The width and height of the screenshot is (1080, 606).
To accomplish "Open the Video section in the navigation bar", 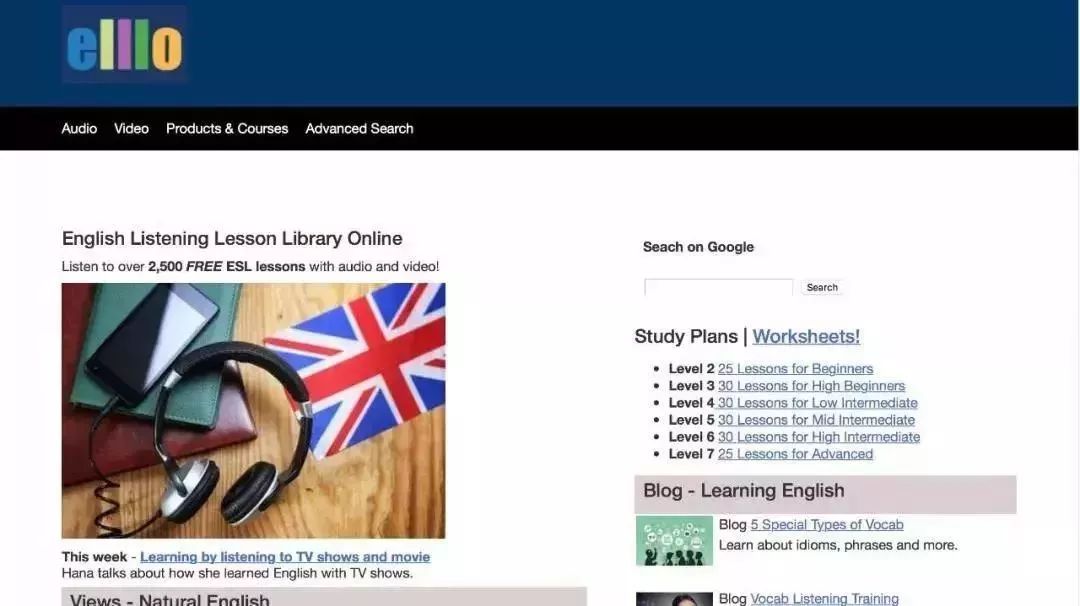I will click(x=131, y=128).
